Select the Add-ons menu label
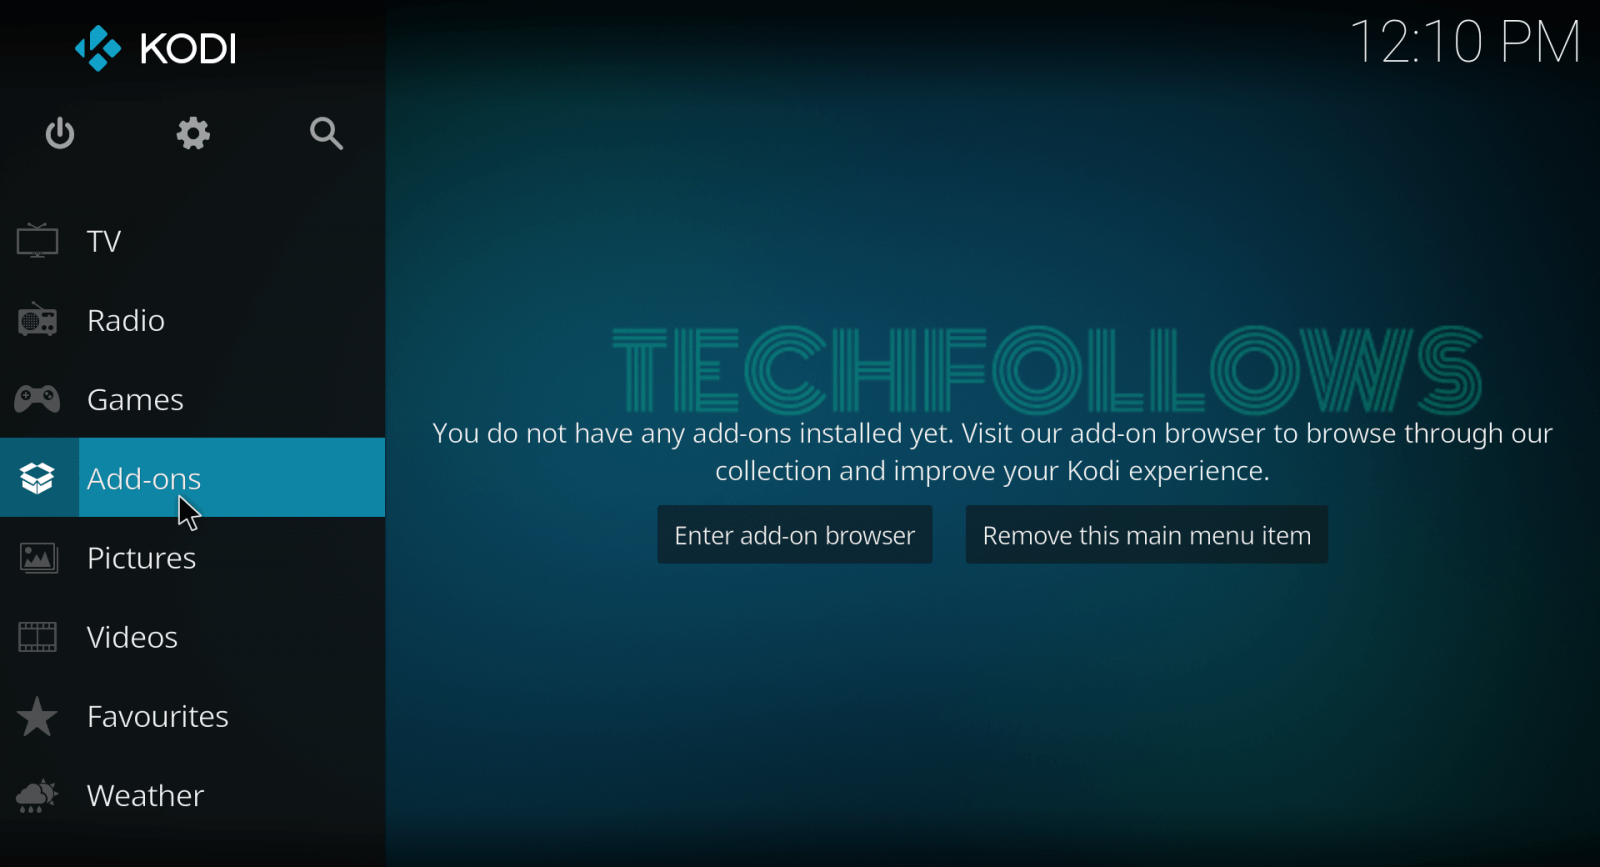Image resolution: width=1600 pixels, height=867 pixels. tap(144, 478)
